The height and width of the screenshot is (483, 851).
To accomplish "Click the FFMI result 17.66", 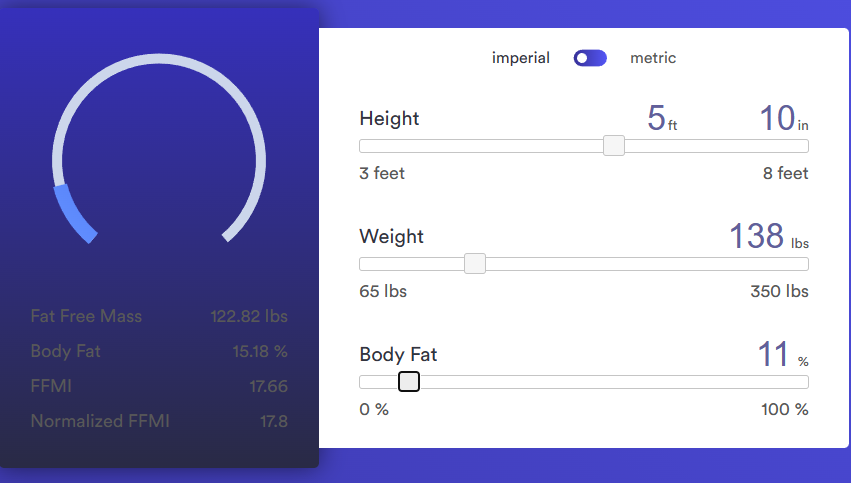I will click(x=269, y=386).
